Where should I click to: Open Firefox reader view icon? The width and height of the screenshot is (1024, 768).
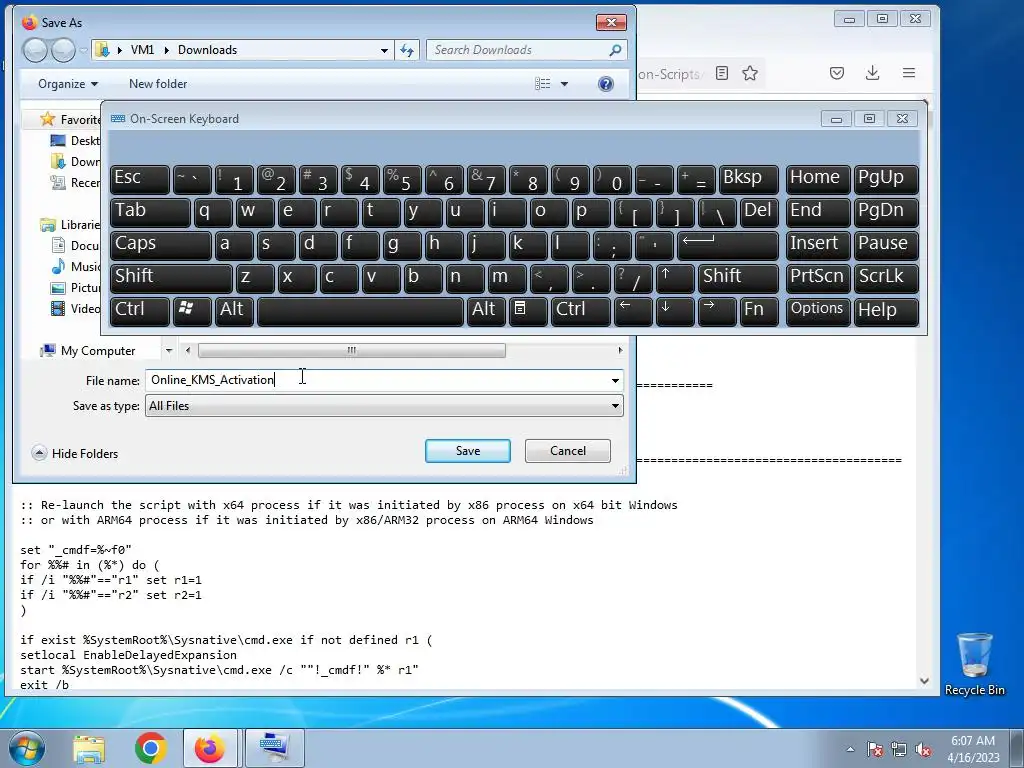(722, 73)
